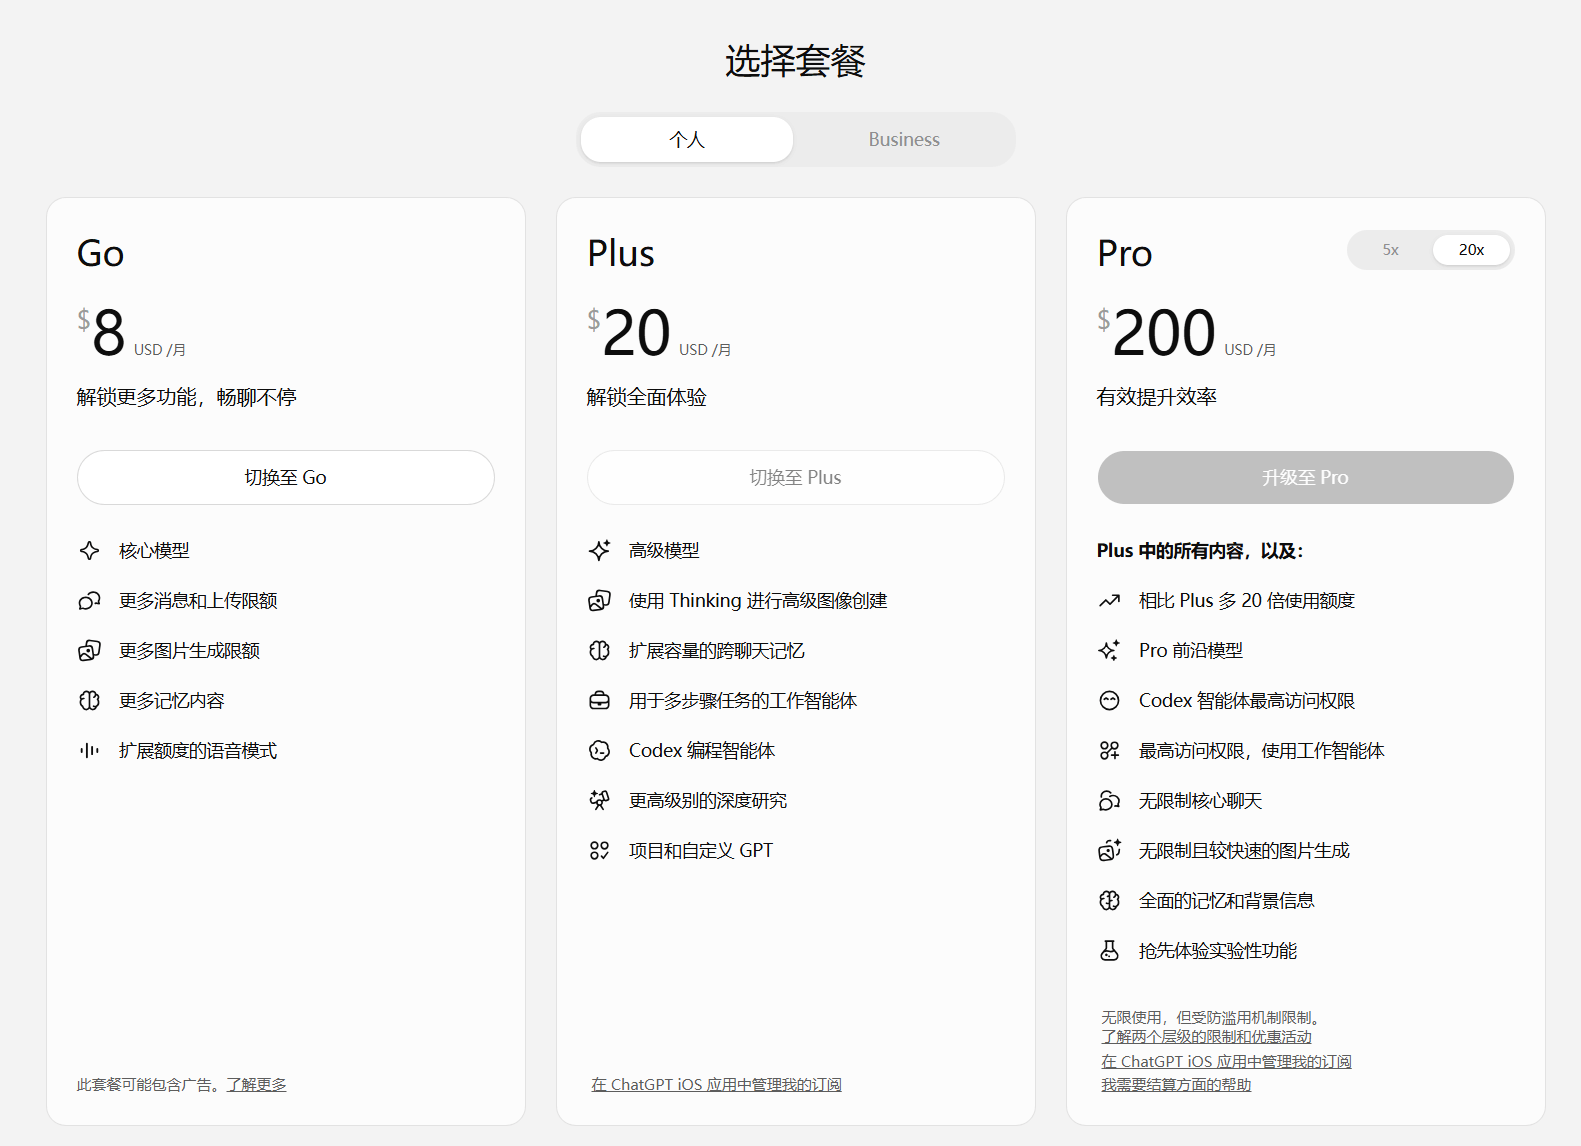Click the chat bubble icon beside 更多消息和上传限额

(89, 601)
